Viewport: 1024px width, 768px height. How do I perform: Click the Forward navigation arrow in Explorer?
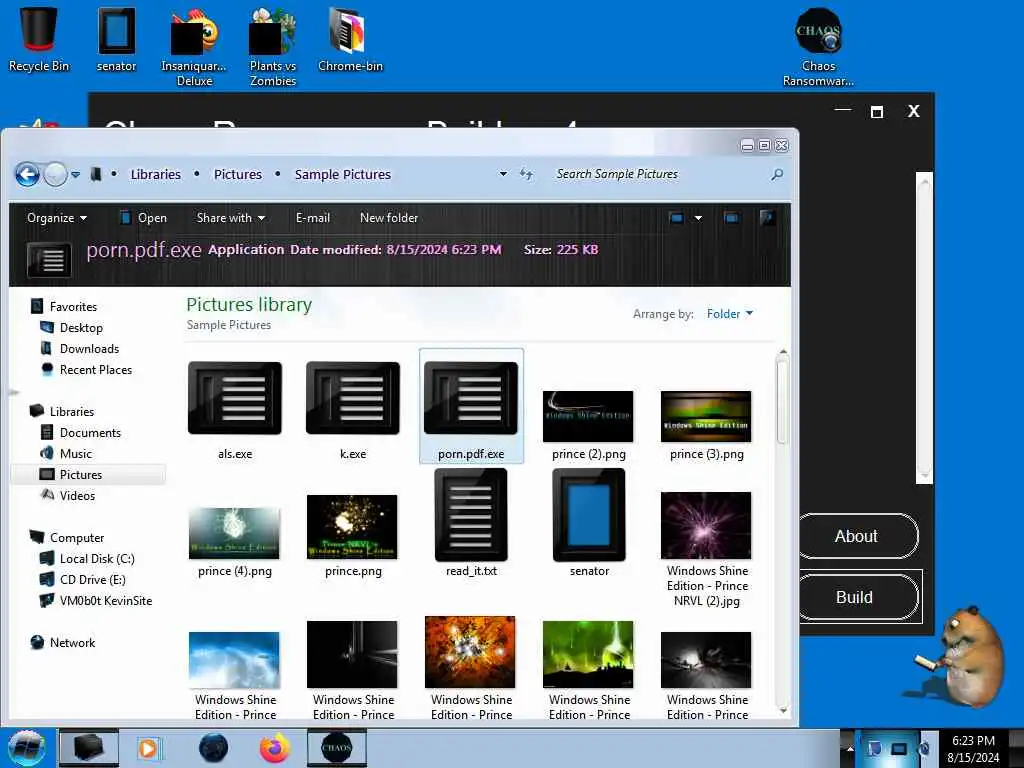[x=56, y=174]
